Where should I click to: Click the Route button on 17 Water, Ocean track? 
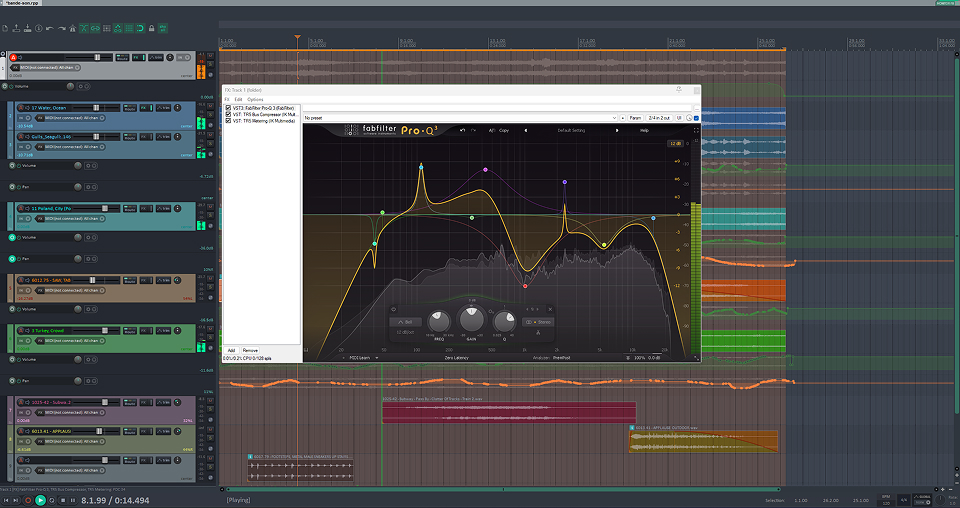[130, 108]
